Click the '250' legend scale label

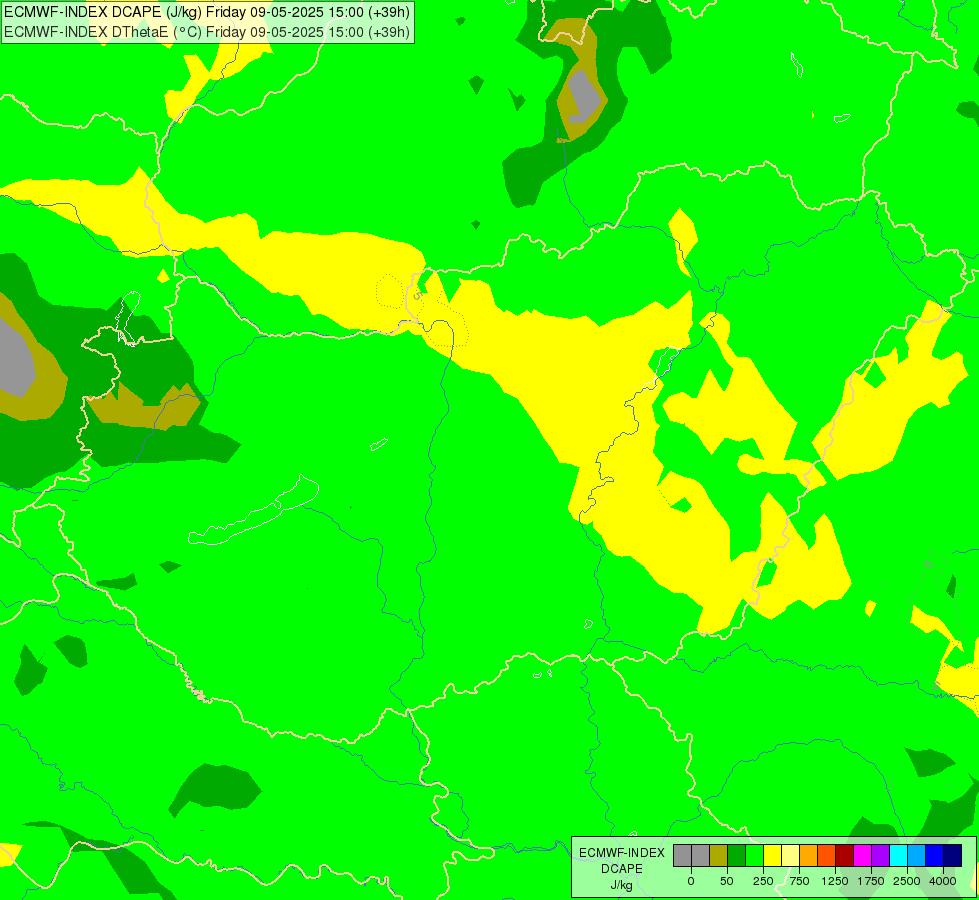[x=763, y=881]
